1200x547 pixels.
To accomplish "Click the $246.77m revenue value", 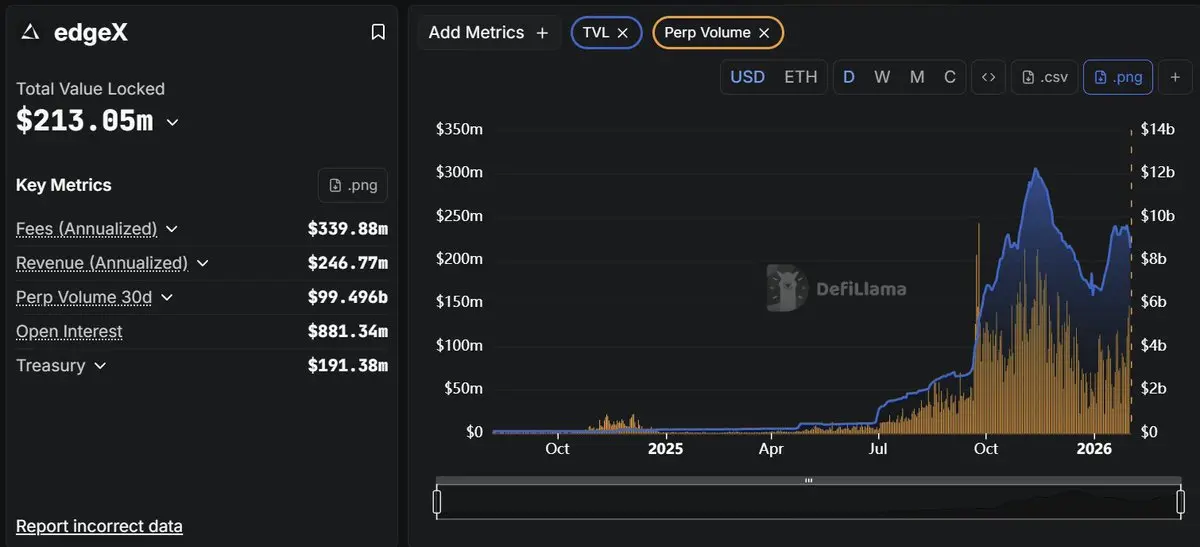I will click(x=347, y=263).
